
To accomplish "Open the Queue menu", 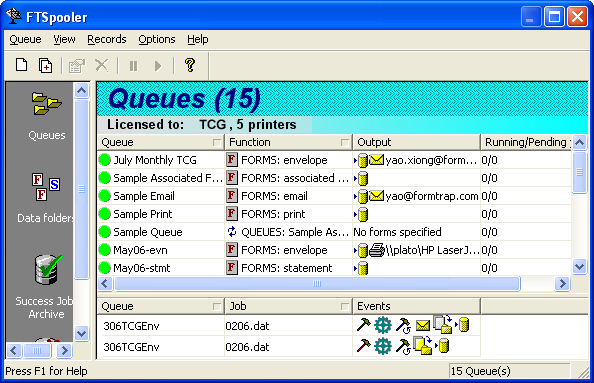I will click(25, 39).
